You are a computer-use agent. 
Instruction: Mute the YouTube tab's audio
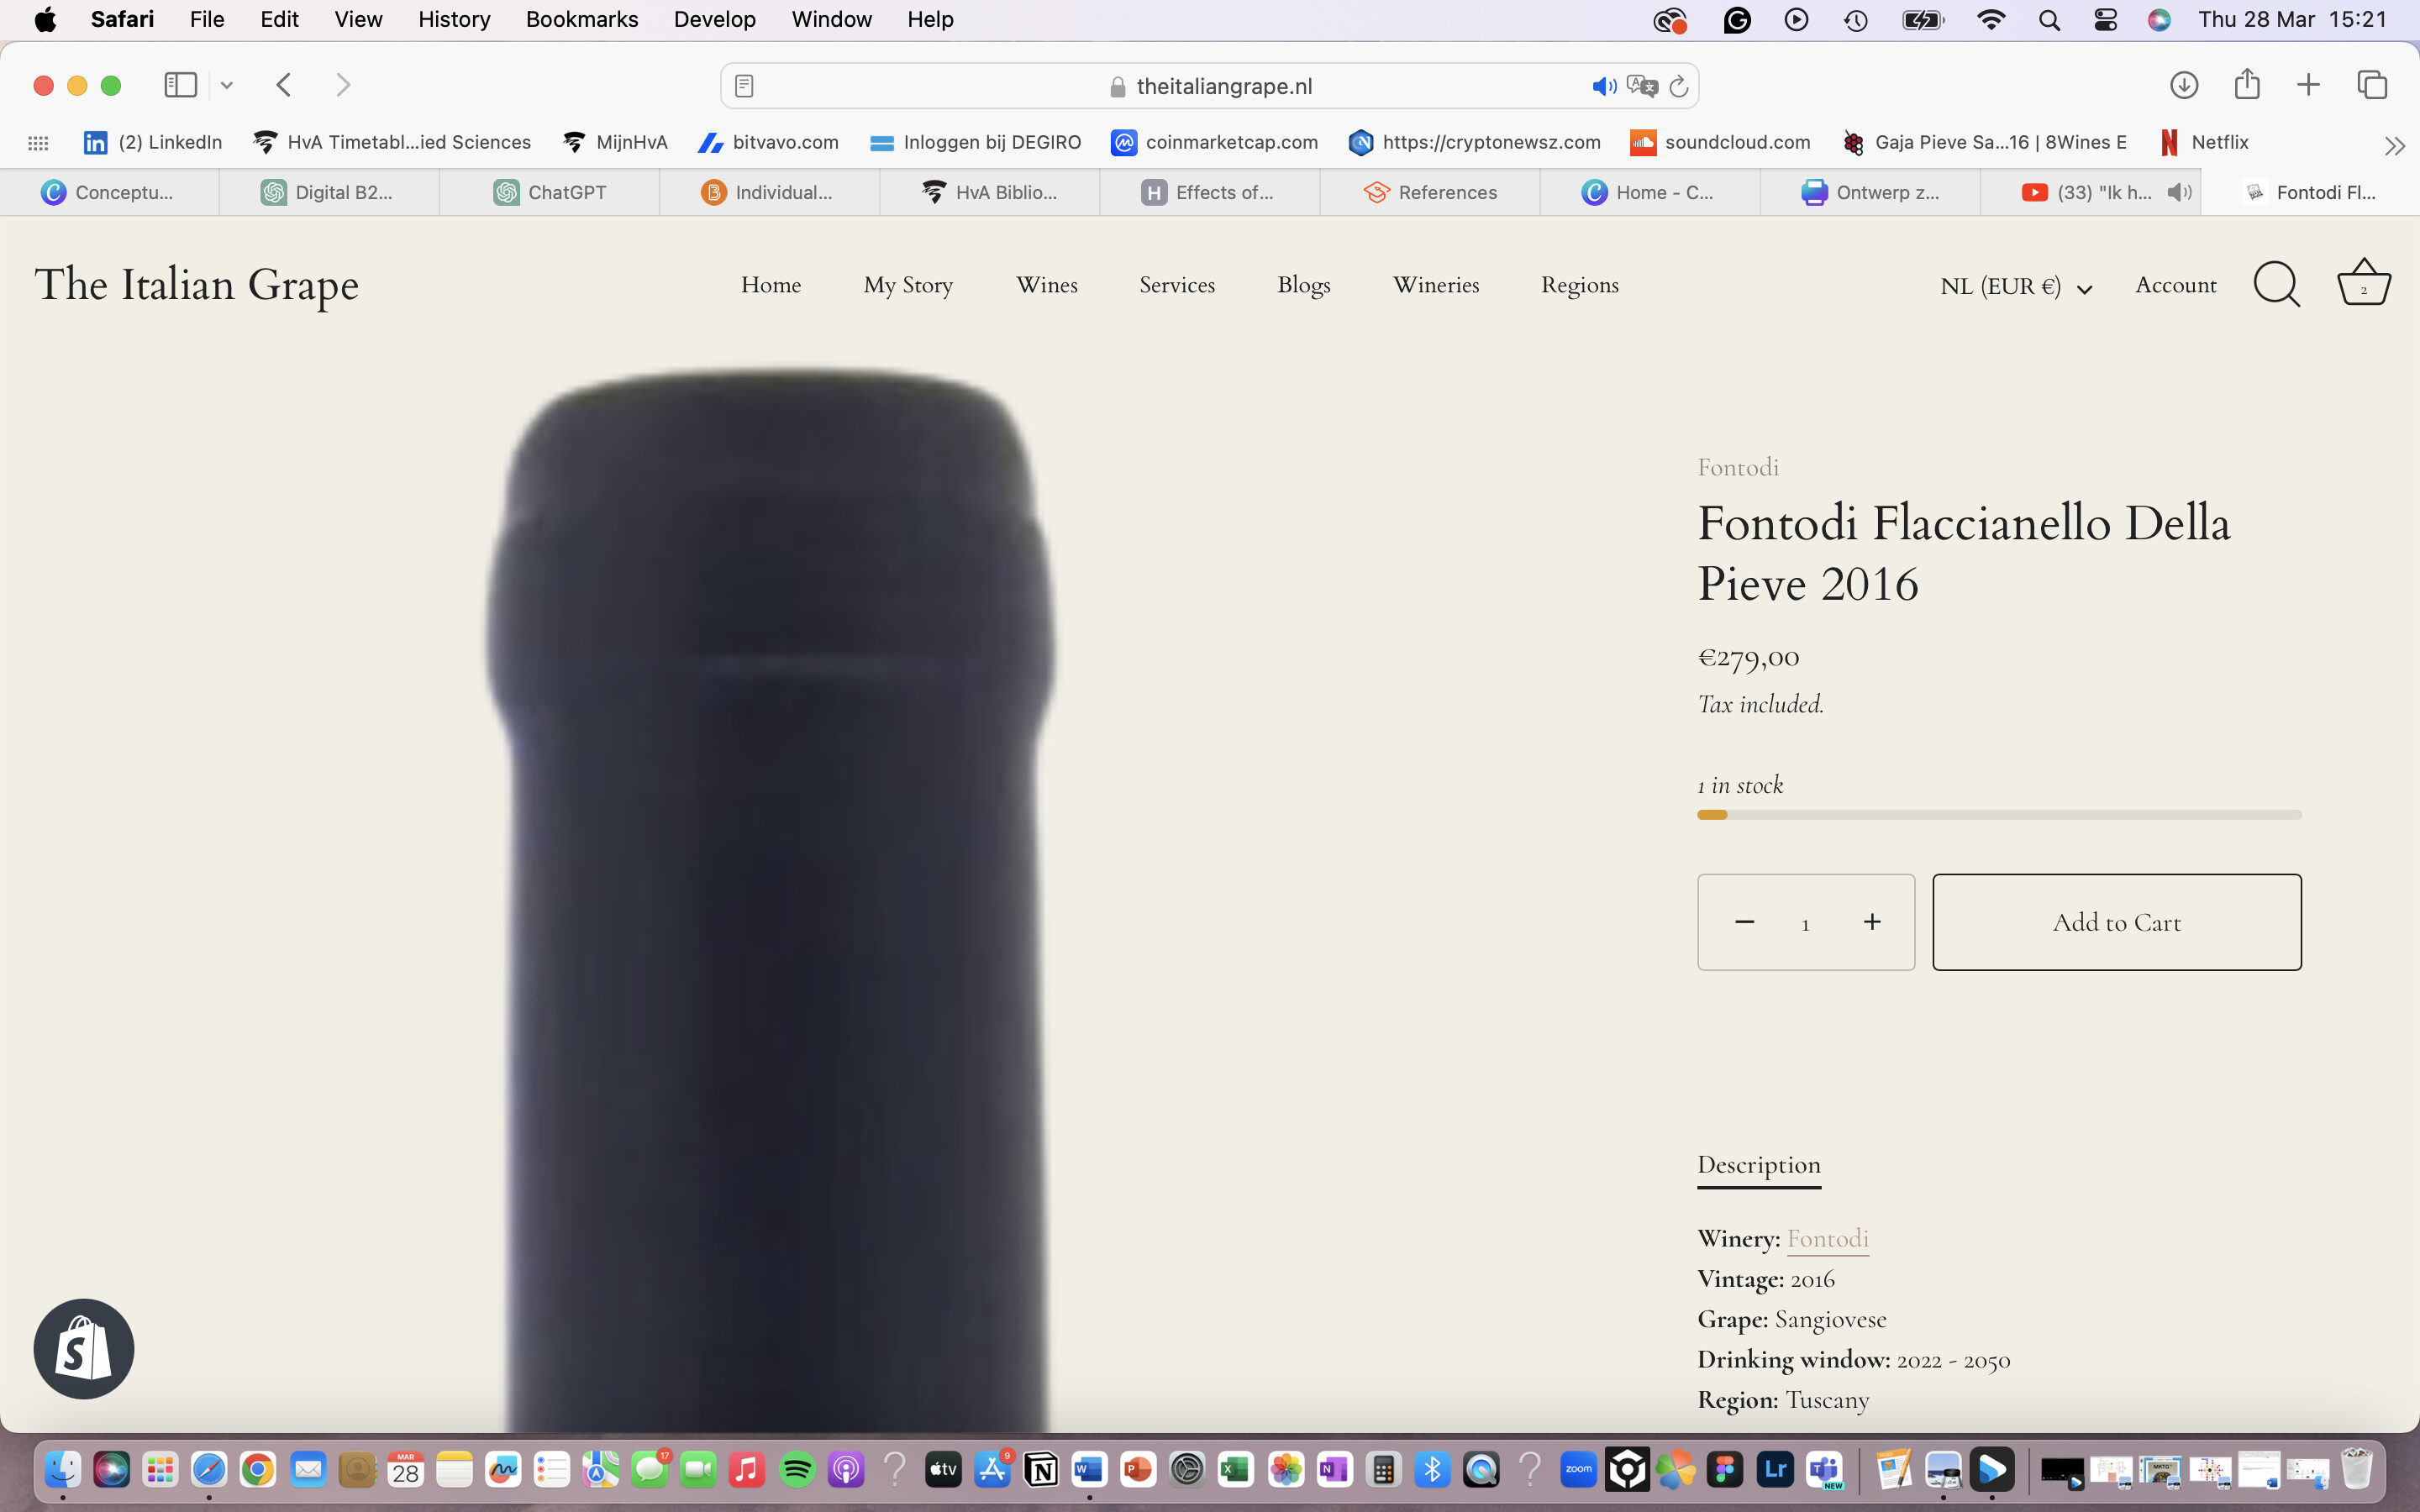2179,192
